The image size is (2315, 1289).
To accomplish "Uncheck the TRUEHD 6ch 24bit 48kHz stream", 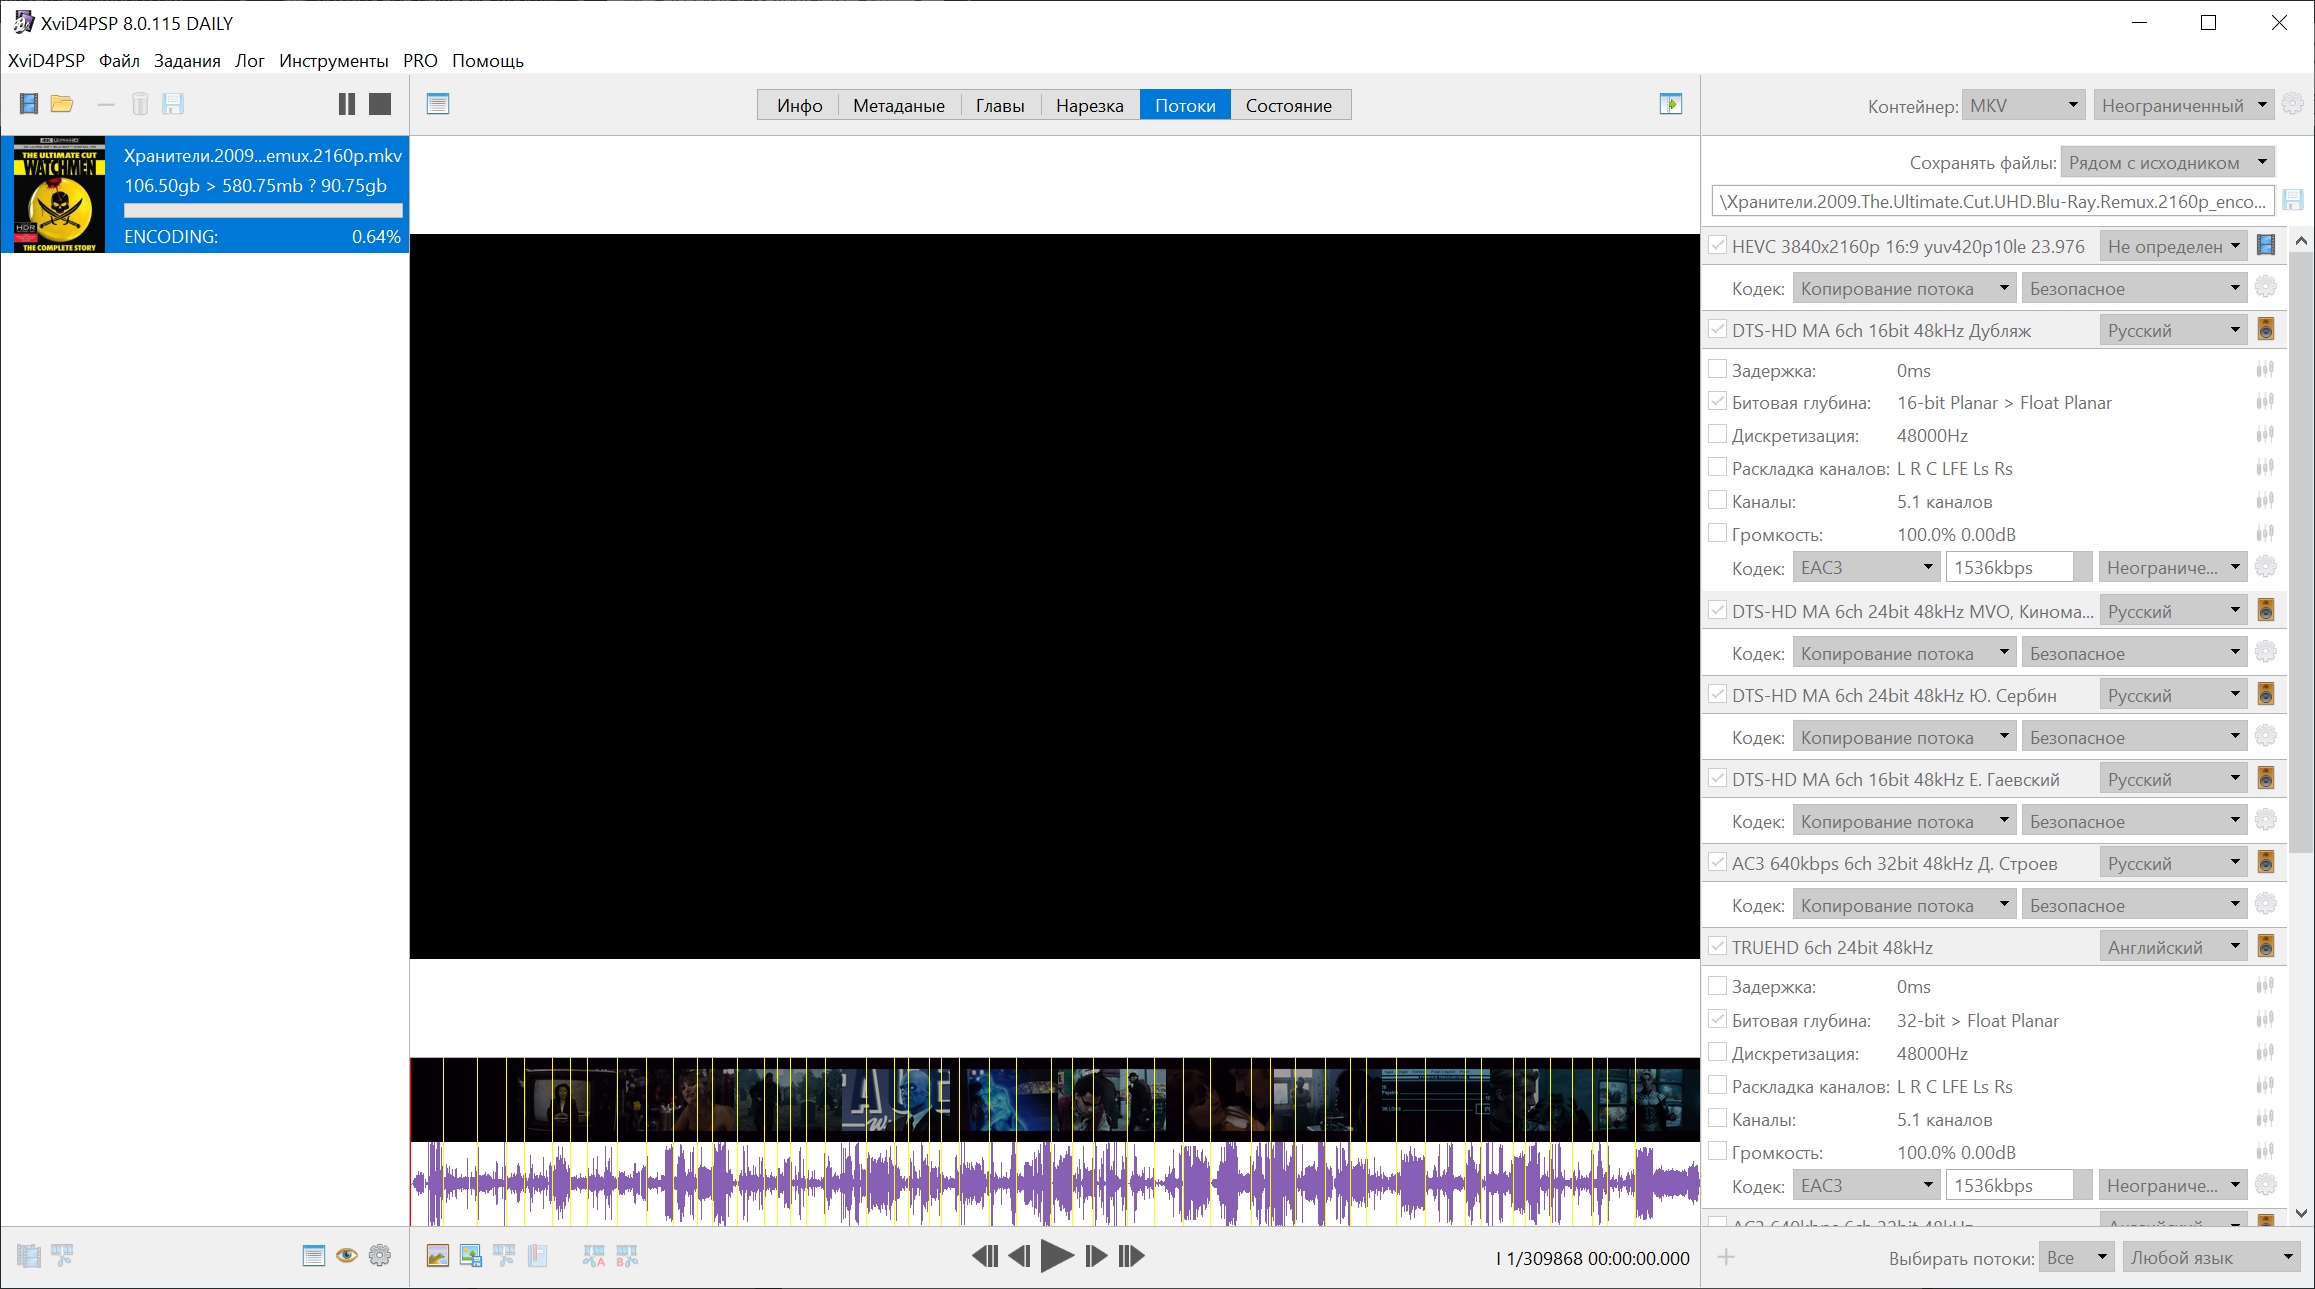I will tap(1717, 946).
